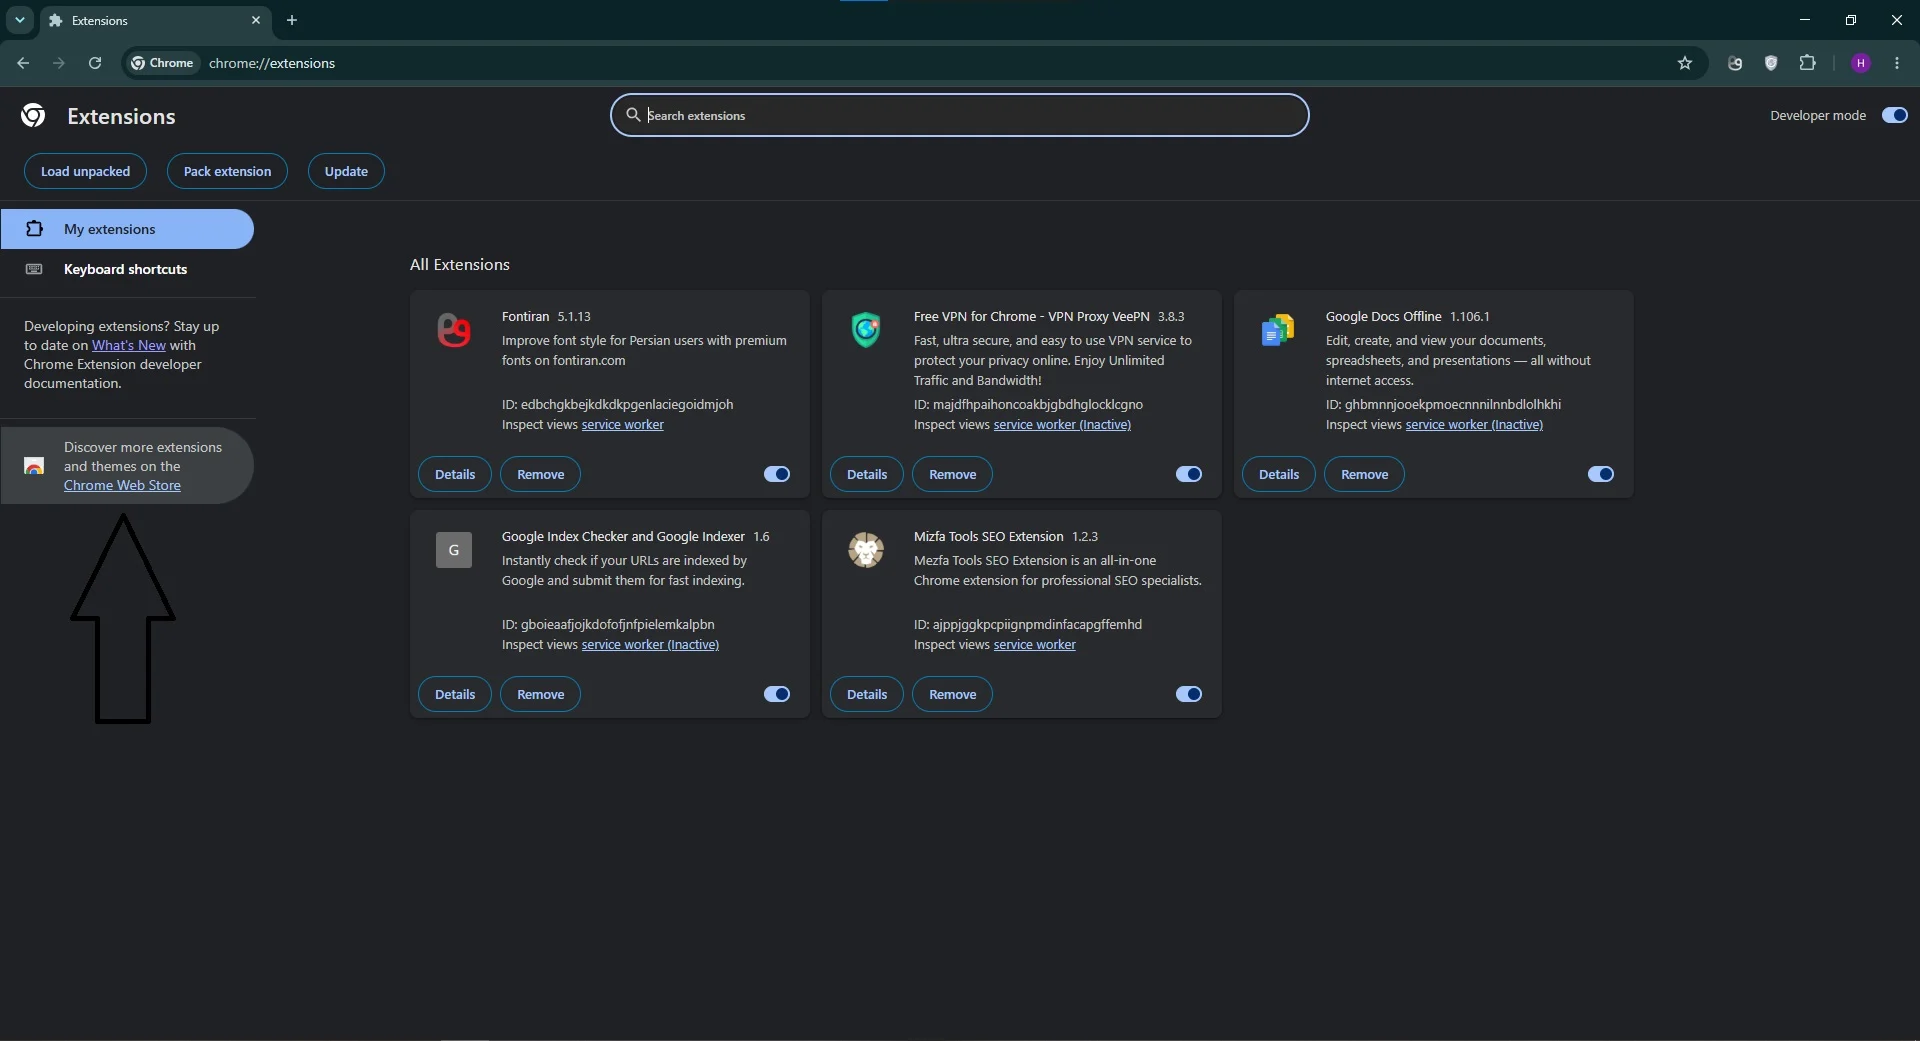Click the All Extensions heading
The image size is (1920, 1041).
[x=460, y=264]
